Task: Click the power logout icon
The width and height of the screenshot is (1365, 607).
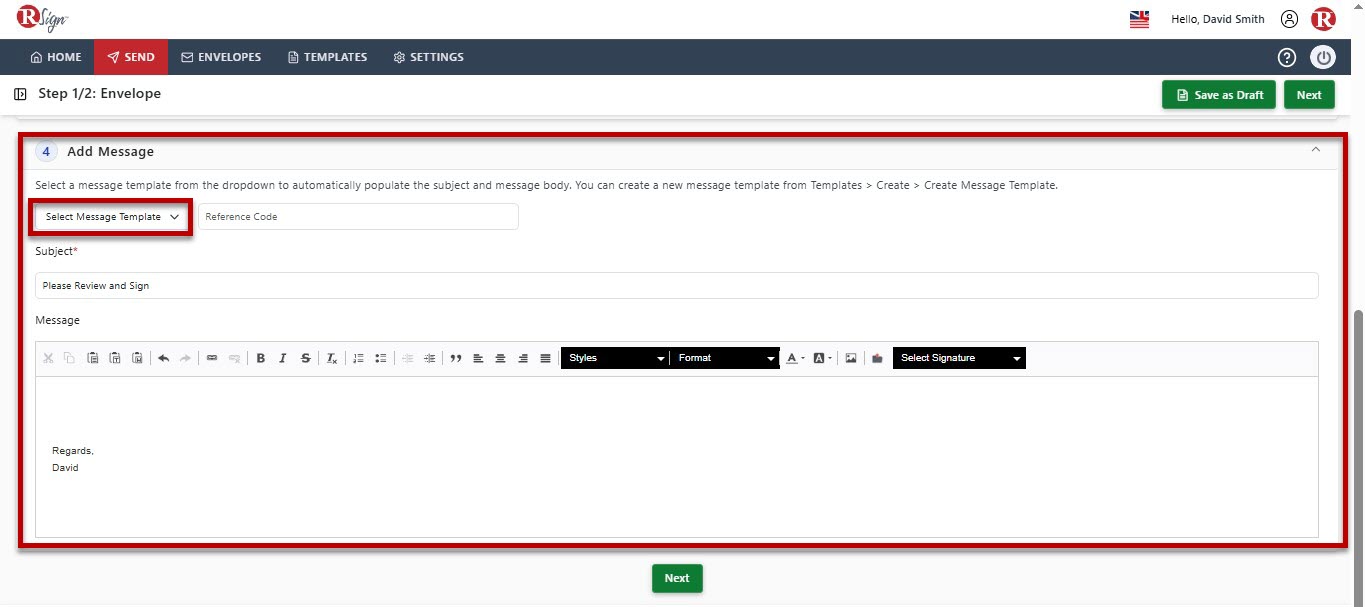Action: pyautogui.click(x=1323, y=57)
